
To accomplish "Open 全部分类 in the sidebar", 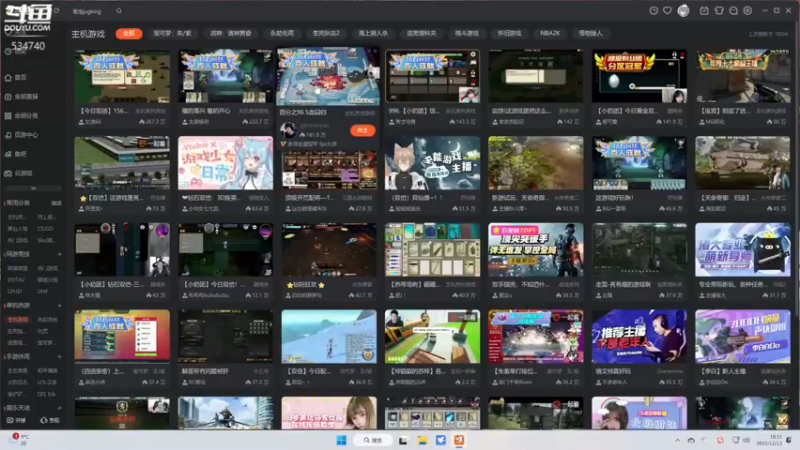I will click(x=21, y=116).
